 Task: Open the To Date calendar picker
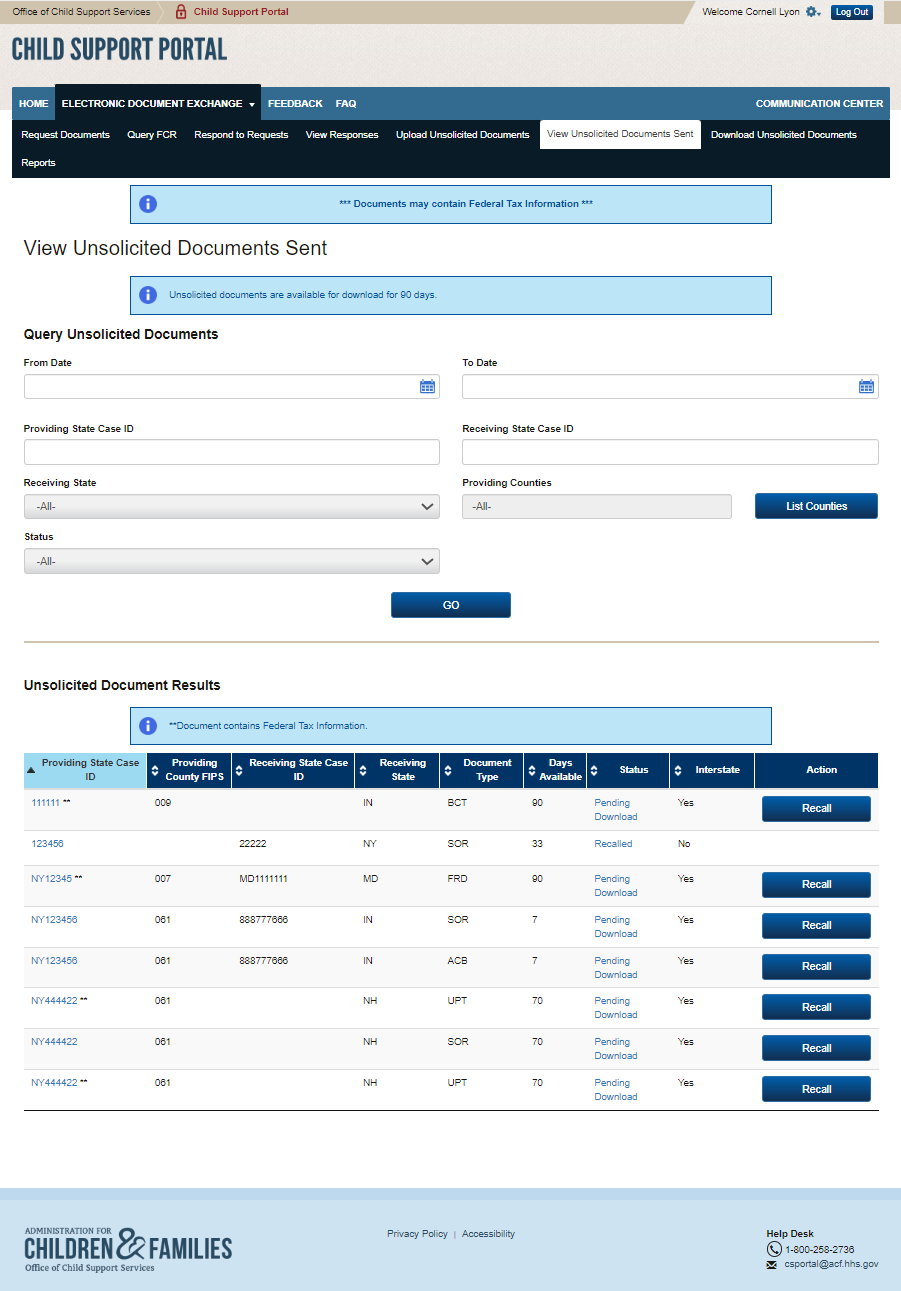click(866, 387)
